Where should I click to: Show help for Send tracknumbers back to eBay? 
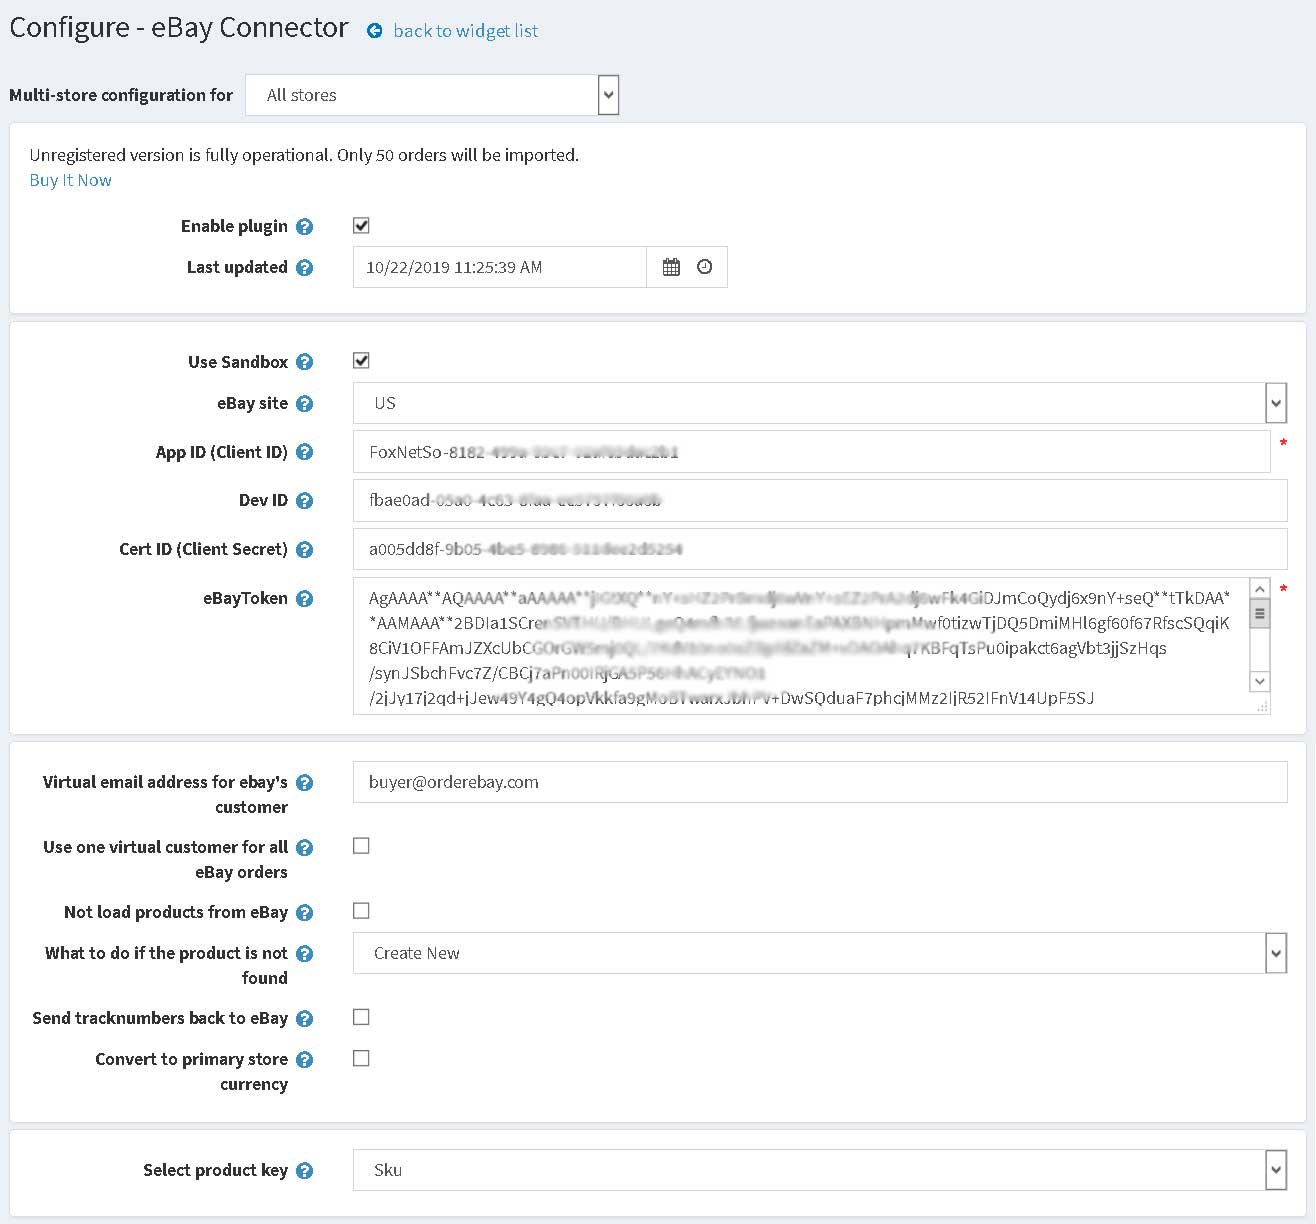tap(305, 1019)
